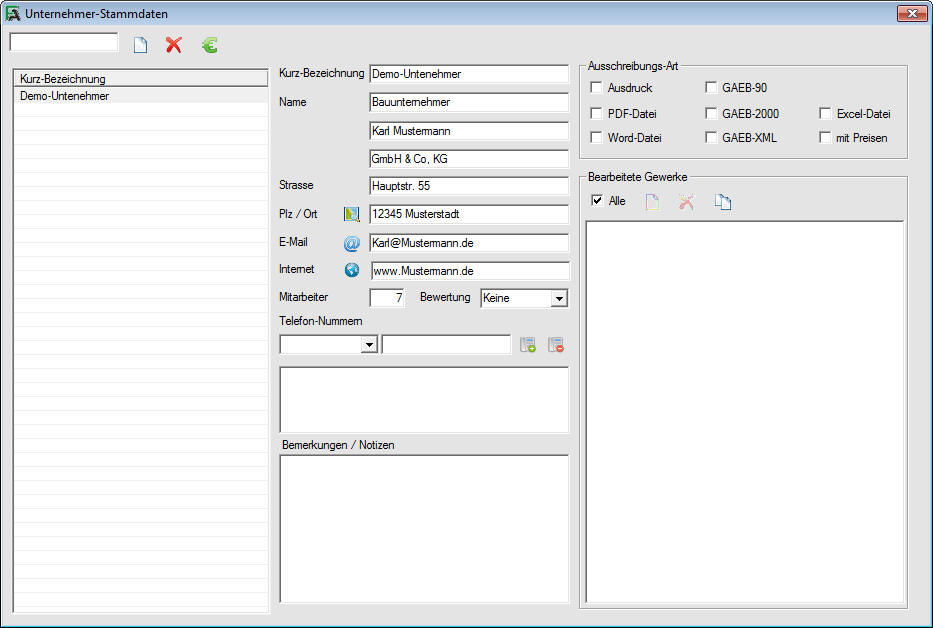Click copy Gewerke icon in Bearbeitete Gewerke
The height and width of the screenshot is (628, 933).
[723, 202]
